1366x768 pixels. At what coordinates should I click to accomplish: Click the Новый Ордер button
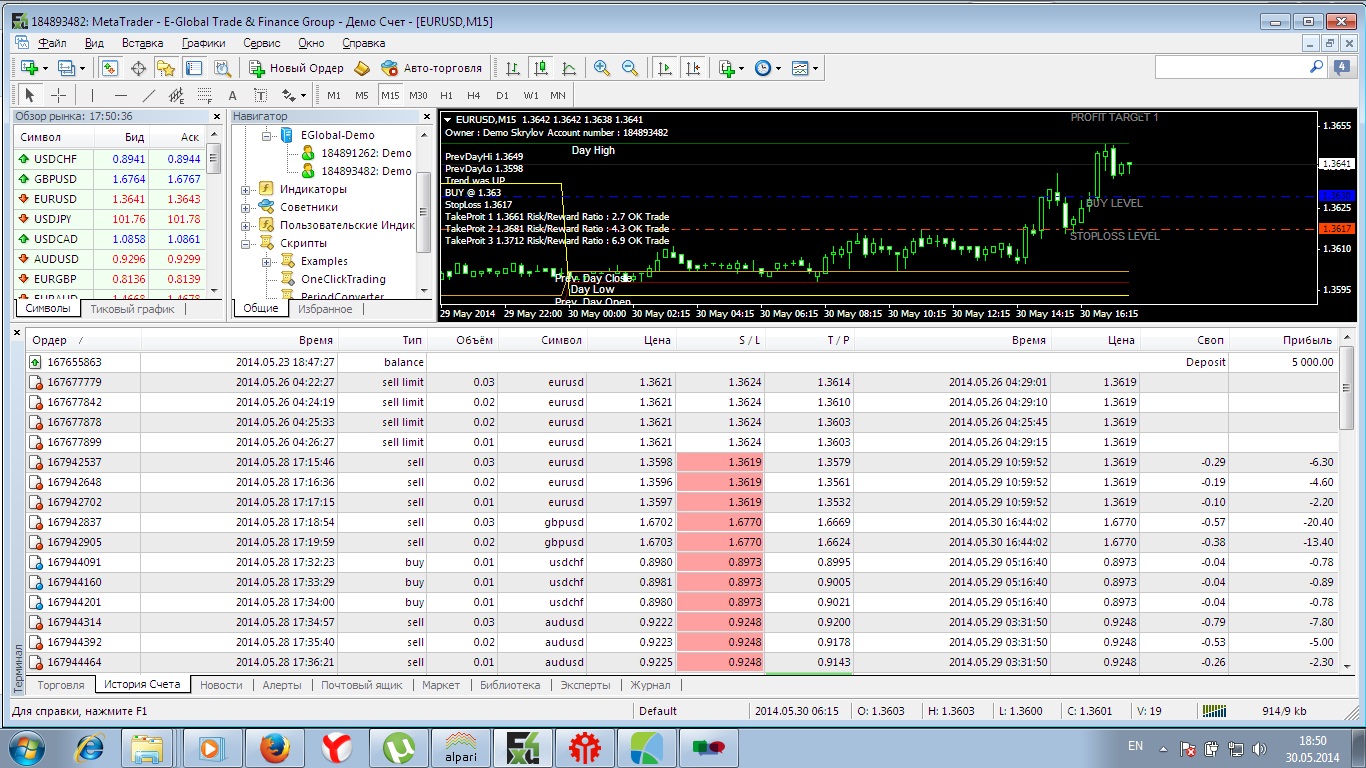[296, 68]
